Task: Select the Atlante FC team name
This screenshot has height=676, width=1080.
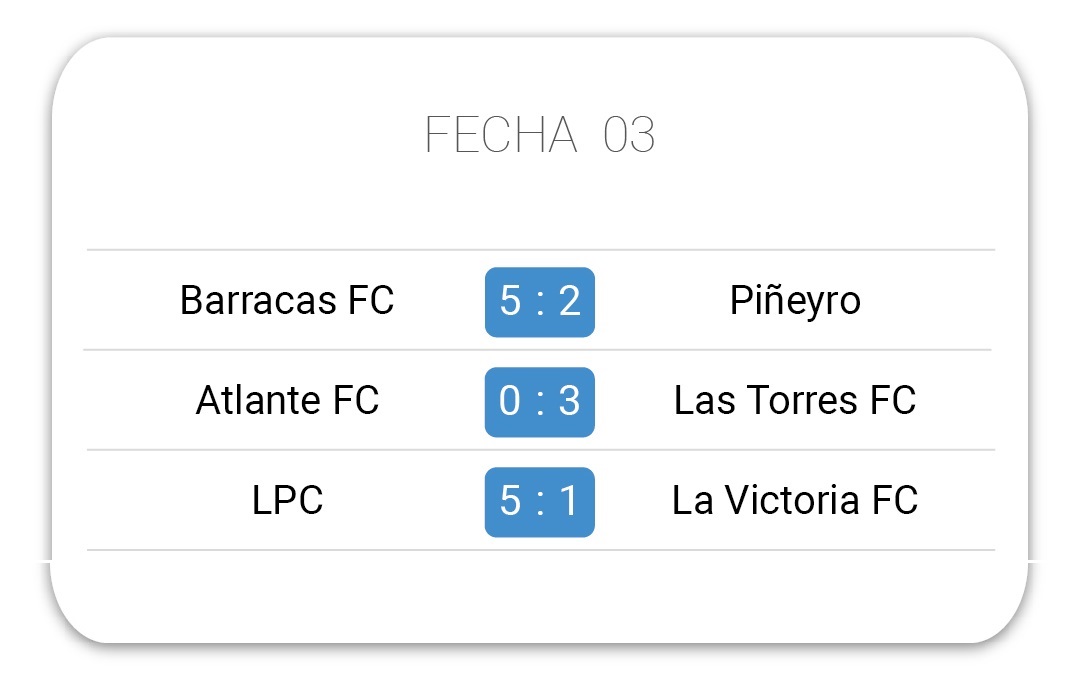Action: tap(287, 400)
